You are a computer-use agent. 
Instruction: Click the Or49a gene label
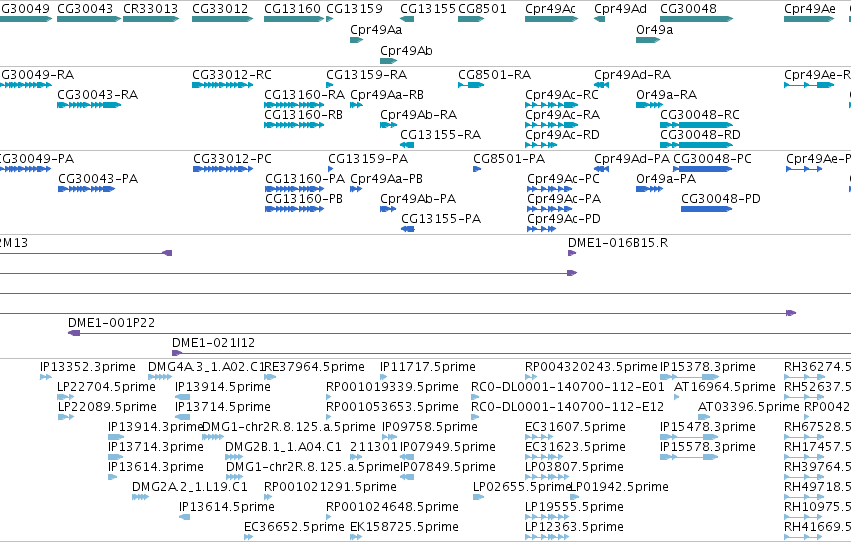655,30
